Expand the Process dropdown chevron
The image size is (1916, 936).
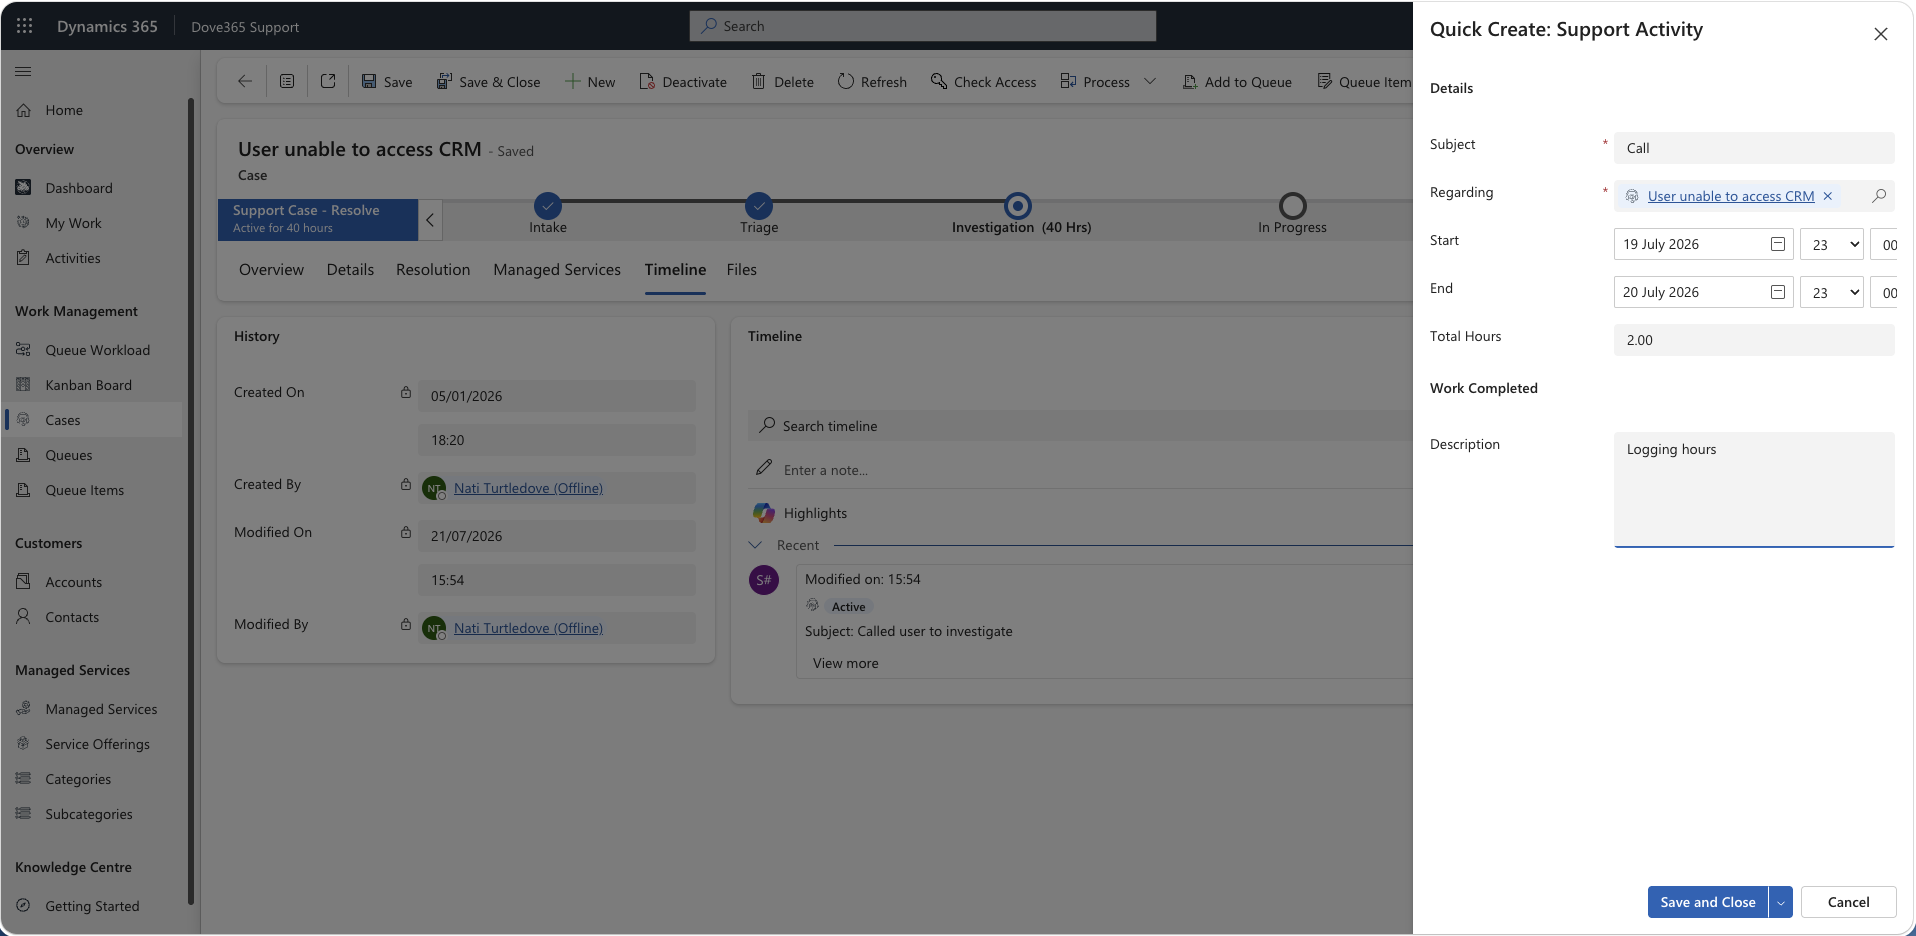1150,82
